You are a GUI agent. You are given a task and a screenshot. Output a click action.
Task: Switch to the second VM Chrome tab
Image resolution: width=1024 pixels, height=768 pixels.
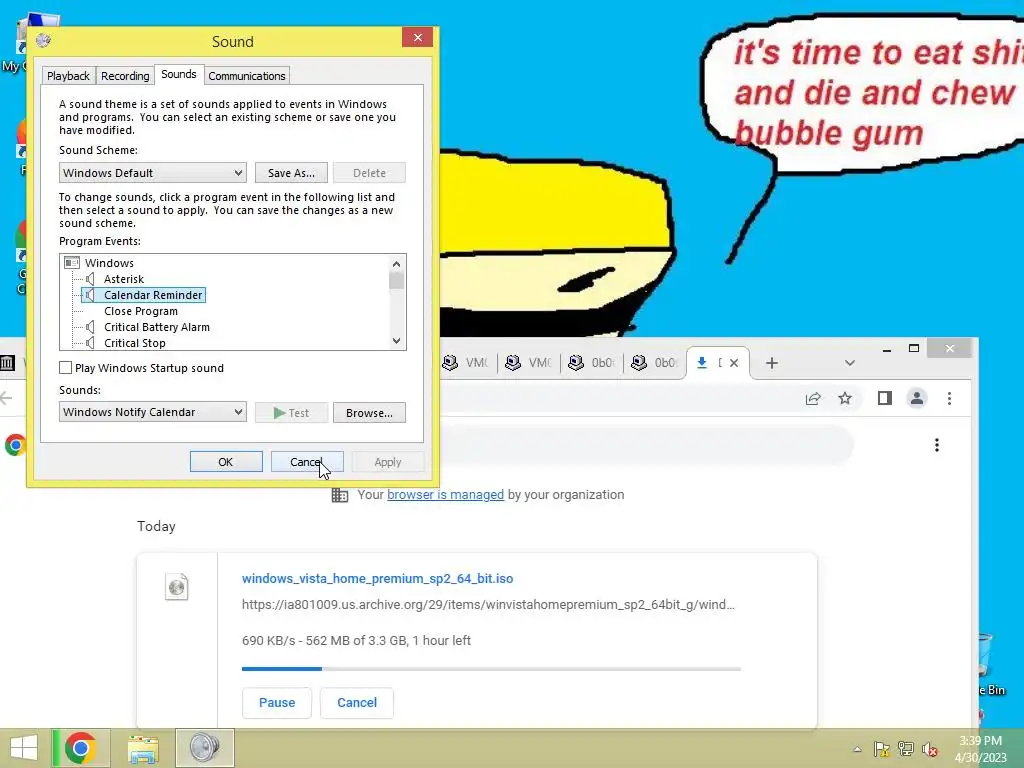tap(529, 362)
